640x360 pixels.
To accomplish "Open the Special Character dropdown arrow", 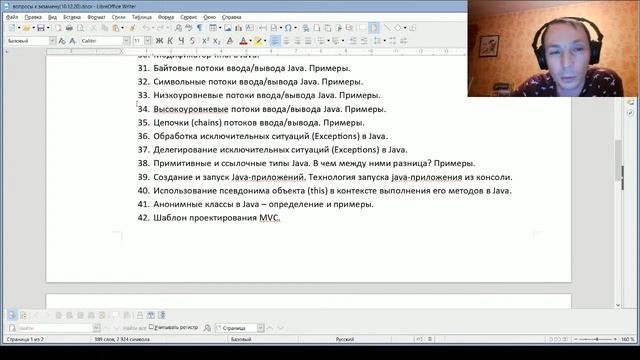I will (295, 28).
